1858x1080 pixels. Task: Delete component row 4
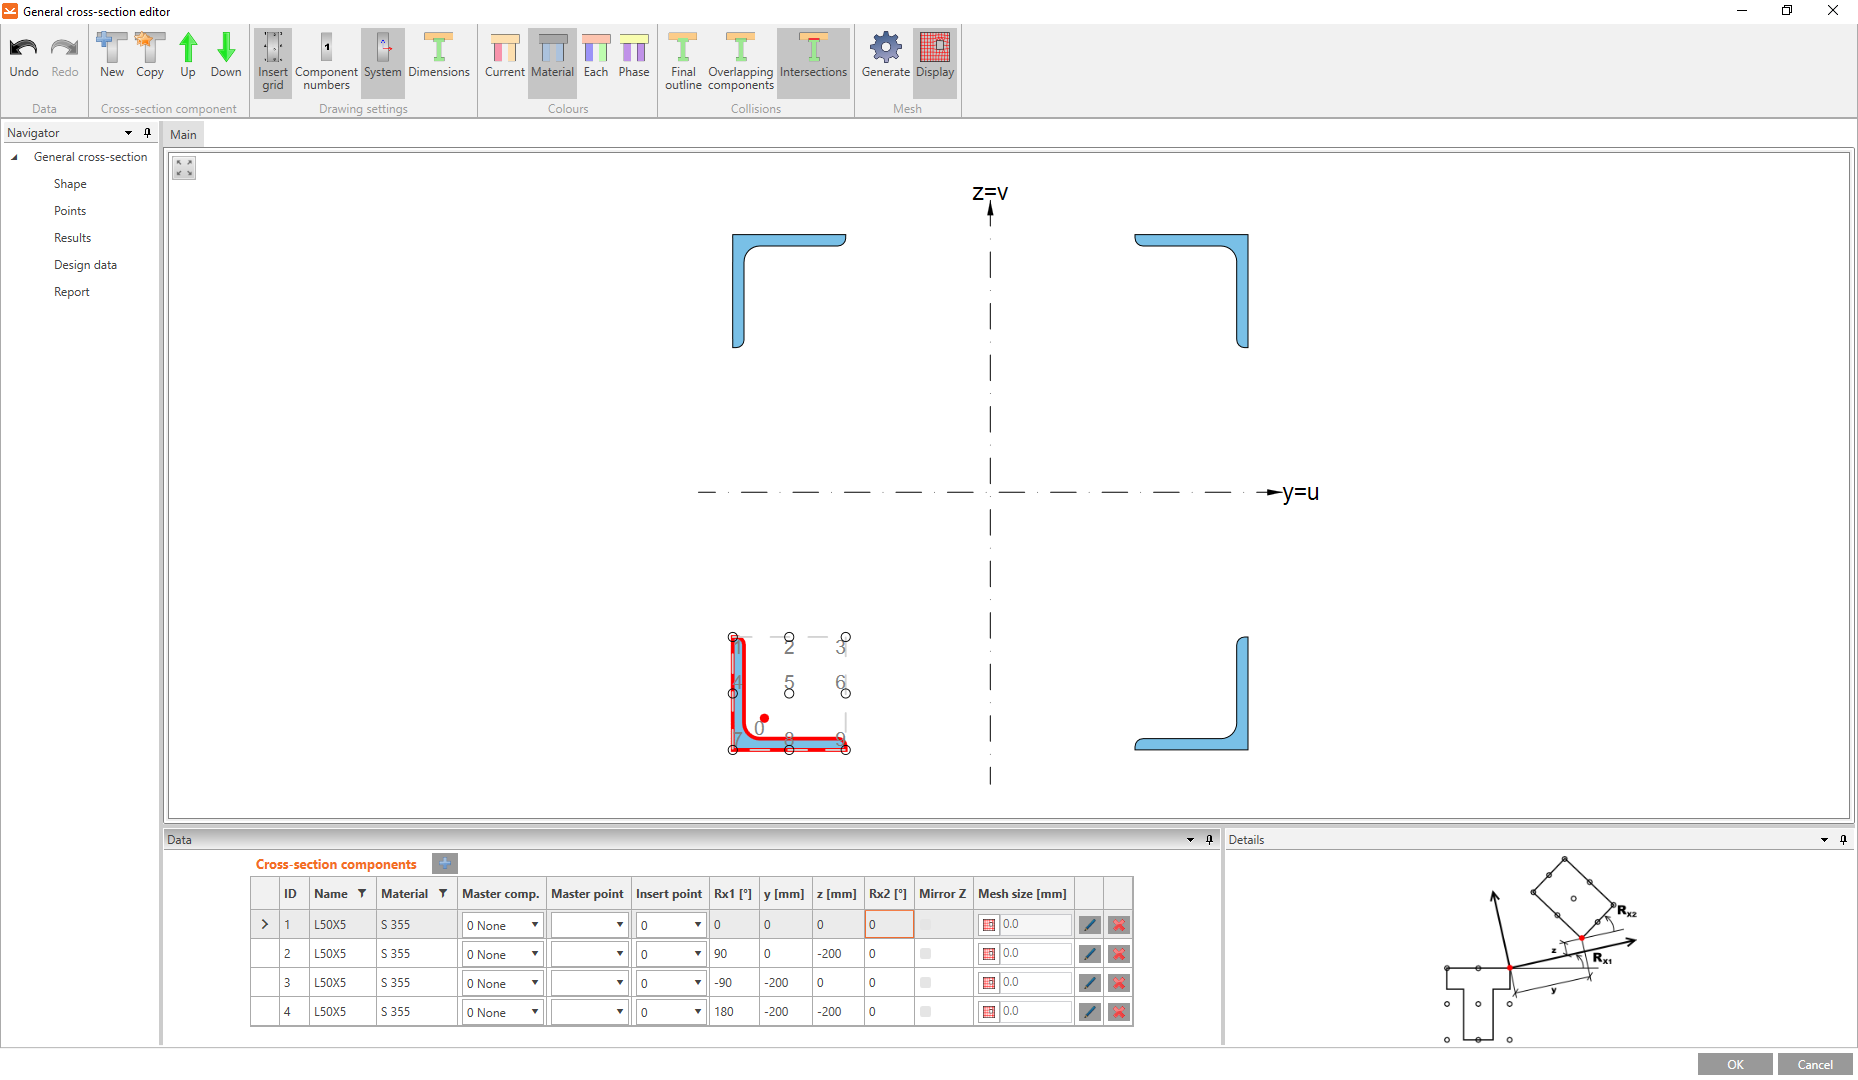(1119, 1012)
